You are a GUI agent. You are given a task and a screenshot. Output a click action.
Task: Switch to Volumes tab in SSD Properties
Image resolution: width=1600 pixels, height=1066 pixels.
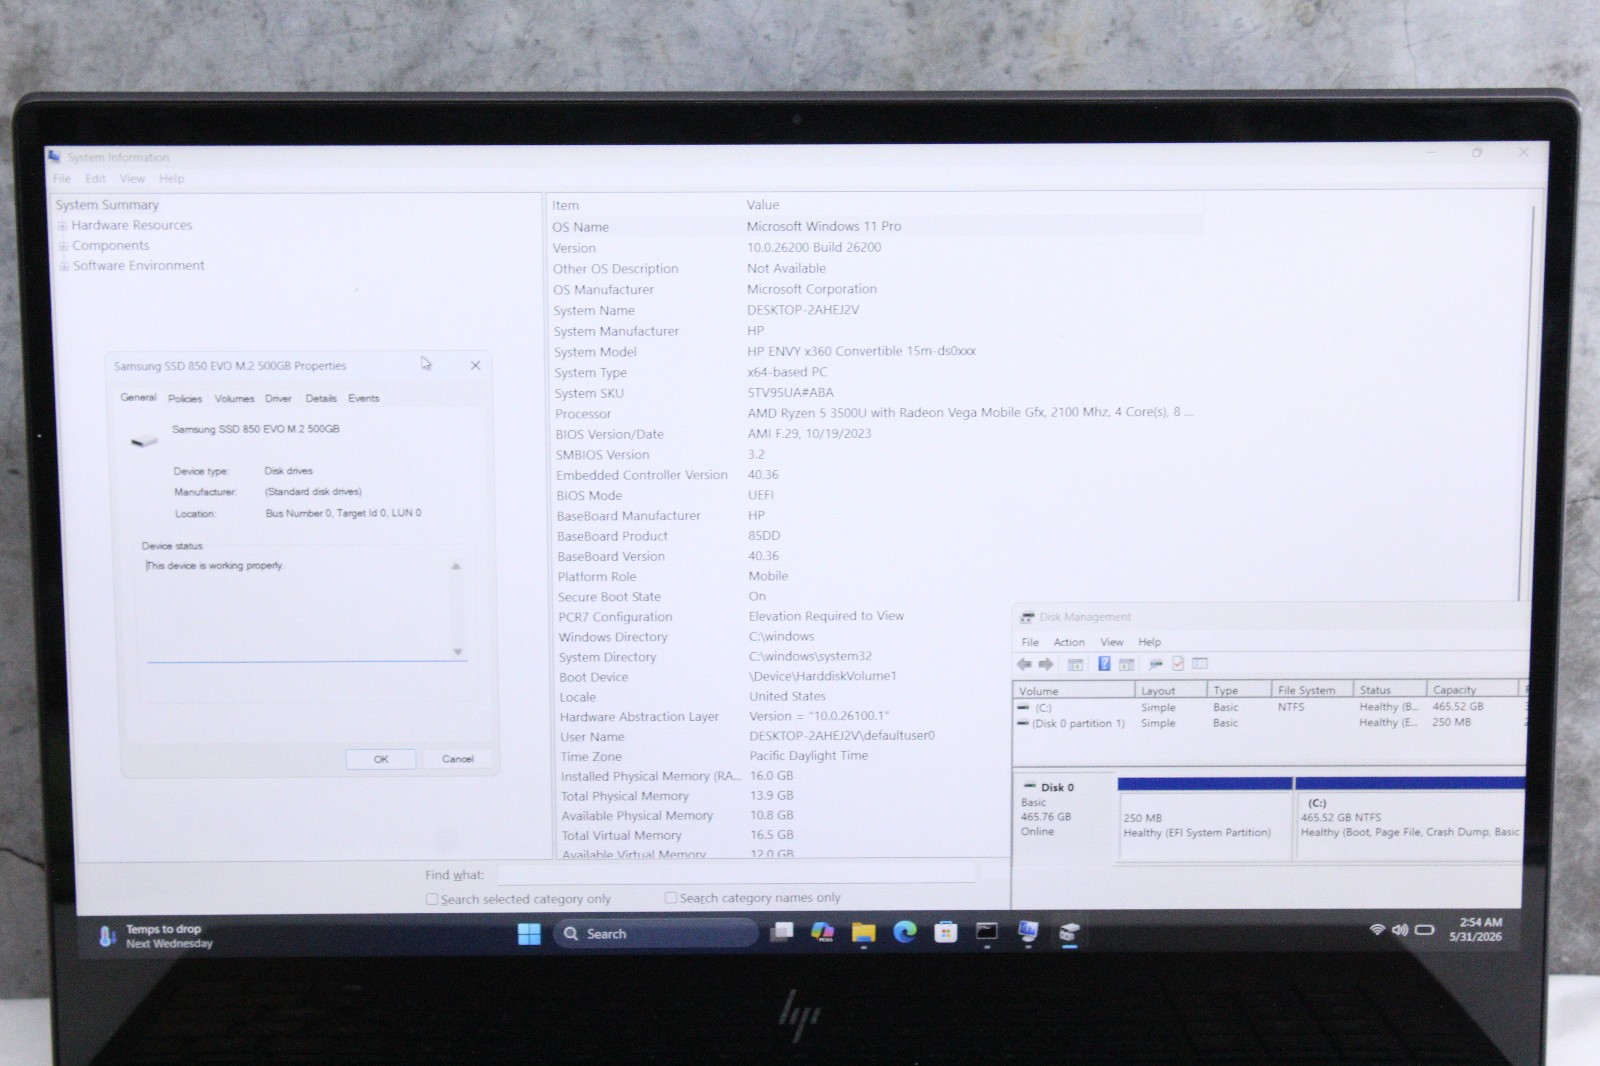(x=234, y=398)
